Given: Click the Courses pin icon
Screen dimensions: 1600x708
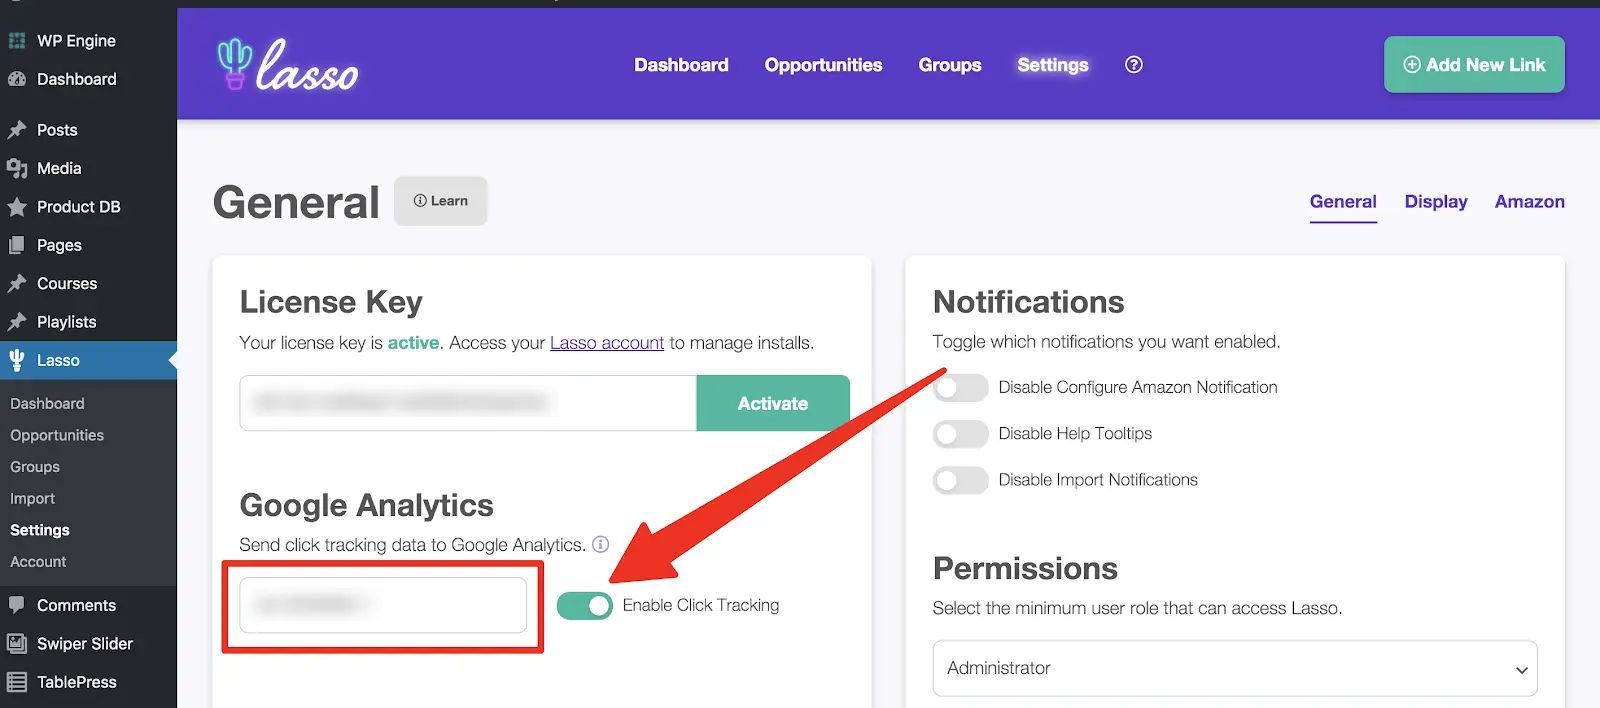Looking at the screenshot, I should tap(17, 283).
